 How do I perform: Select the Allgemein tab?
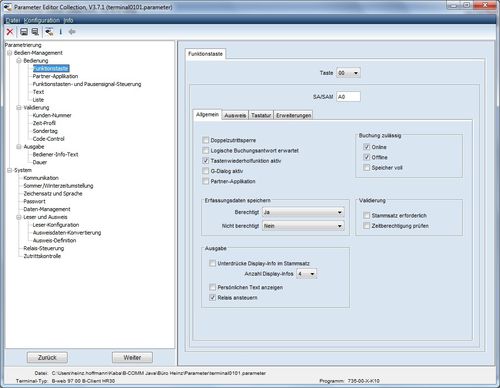click(x=207, y=115)
